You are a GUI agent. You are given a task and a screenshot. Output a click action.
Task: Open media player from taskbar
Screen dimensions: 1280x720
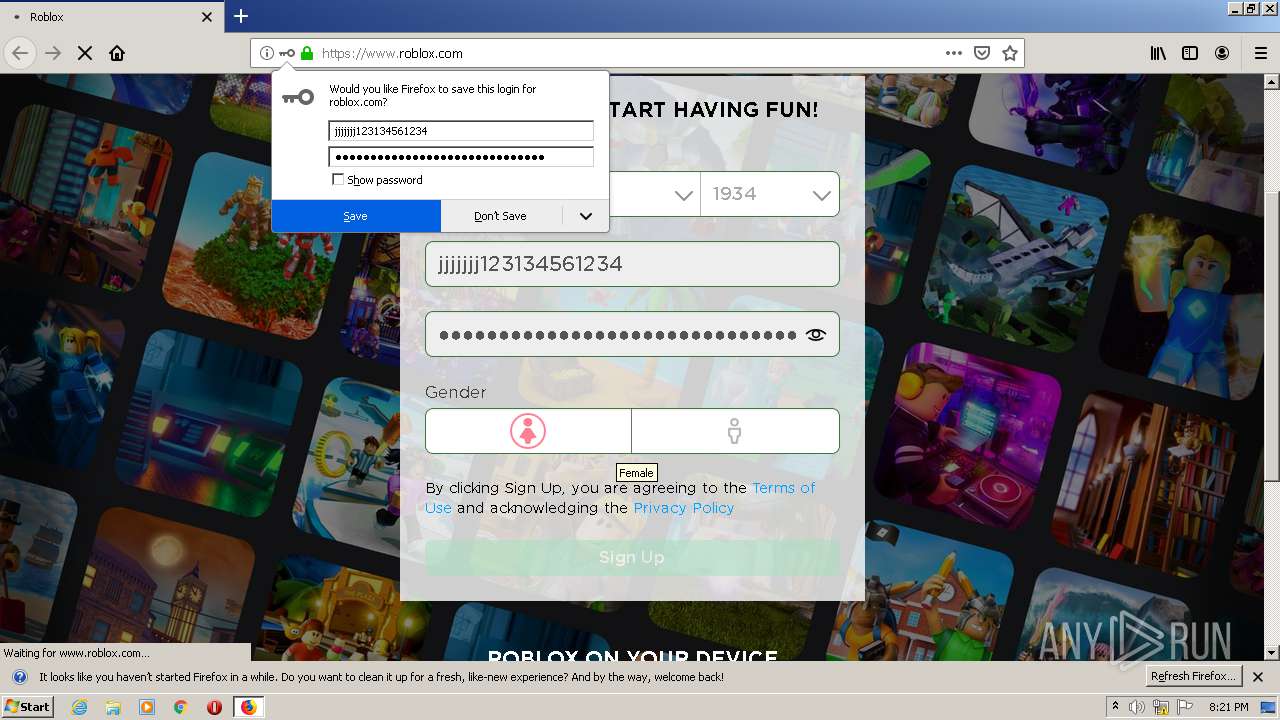pyautogui.click(x=147, y=707)
